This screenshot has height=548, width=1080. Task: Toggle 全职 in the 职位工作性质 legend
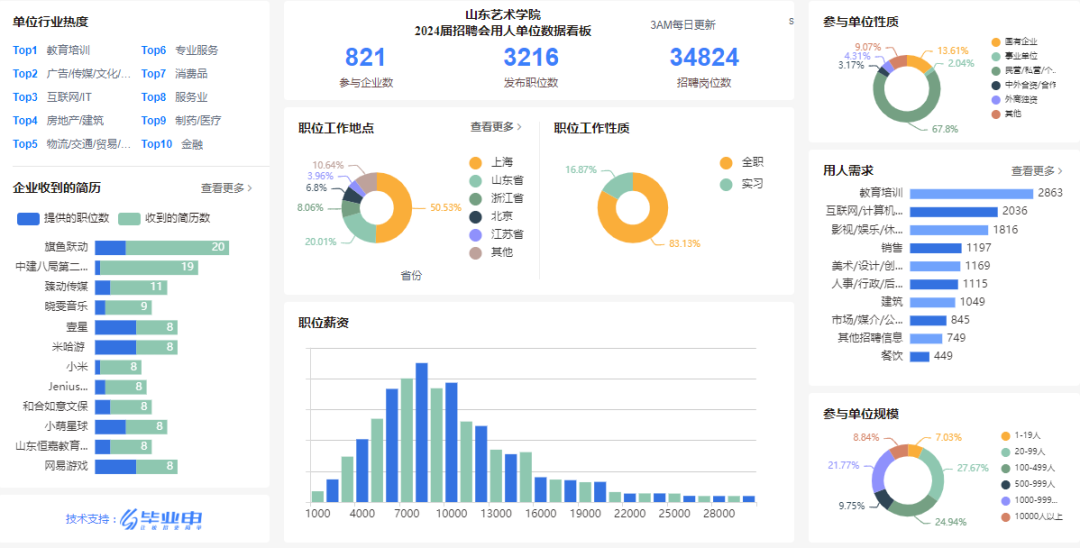click(742, 163)
